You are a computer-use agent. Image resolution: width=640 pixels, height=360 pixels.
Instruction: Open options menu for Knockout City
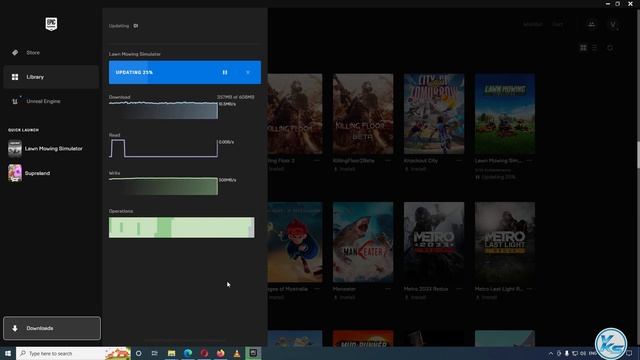[459, 161]
